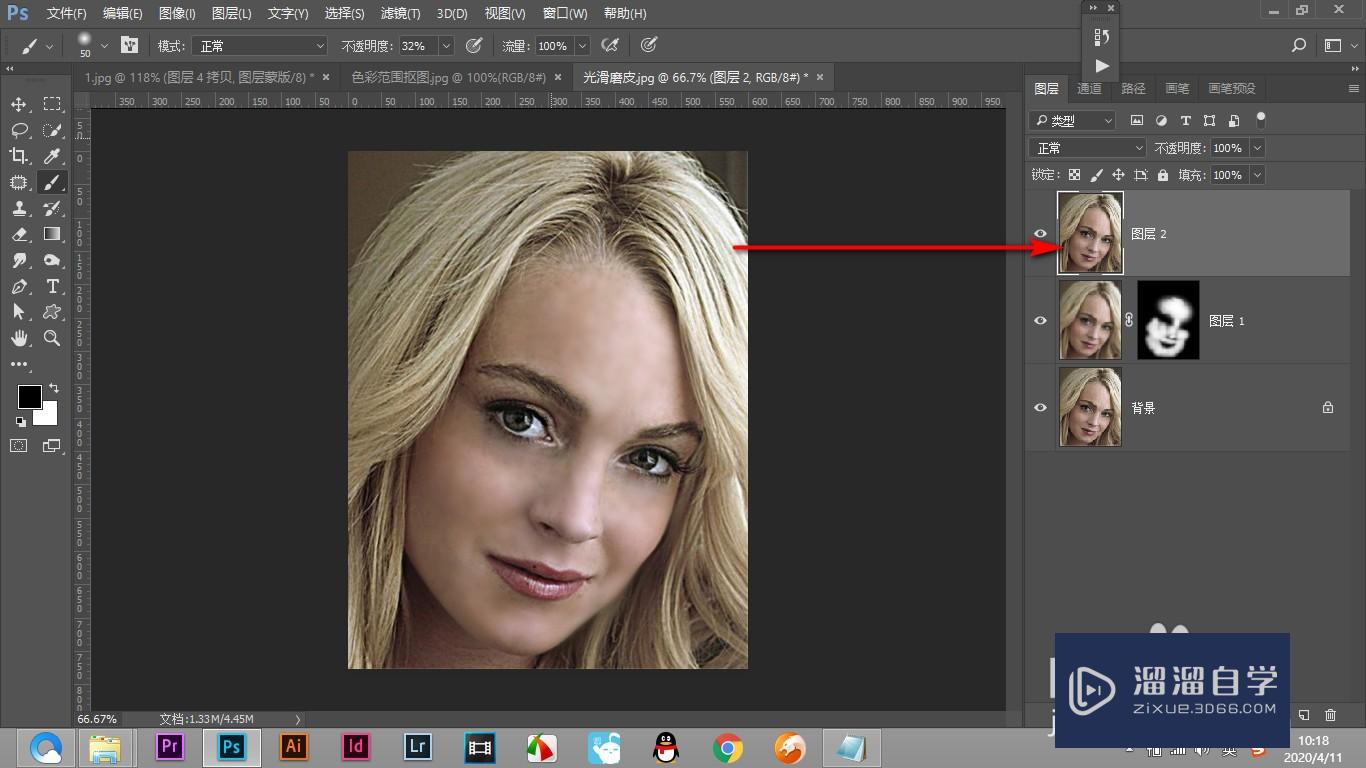Toggle the adjustment layer filter
The image size is (1366, 768).
coord(1161,120)
